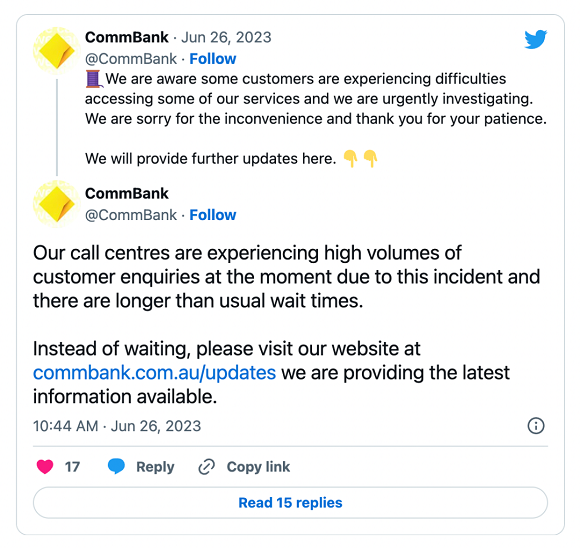Click the second pointing-down hand emoji
This screenshot has height=548, width=580.
pos(370,159)
